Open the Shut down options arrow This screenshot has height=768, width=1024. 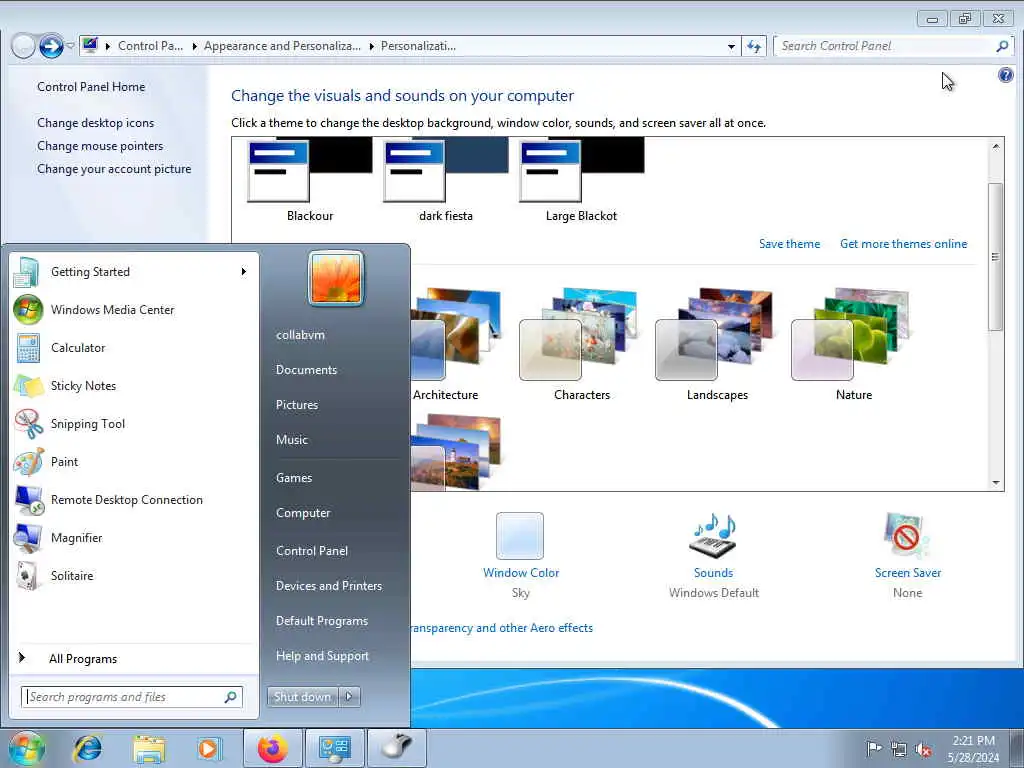tap(349, 696)
